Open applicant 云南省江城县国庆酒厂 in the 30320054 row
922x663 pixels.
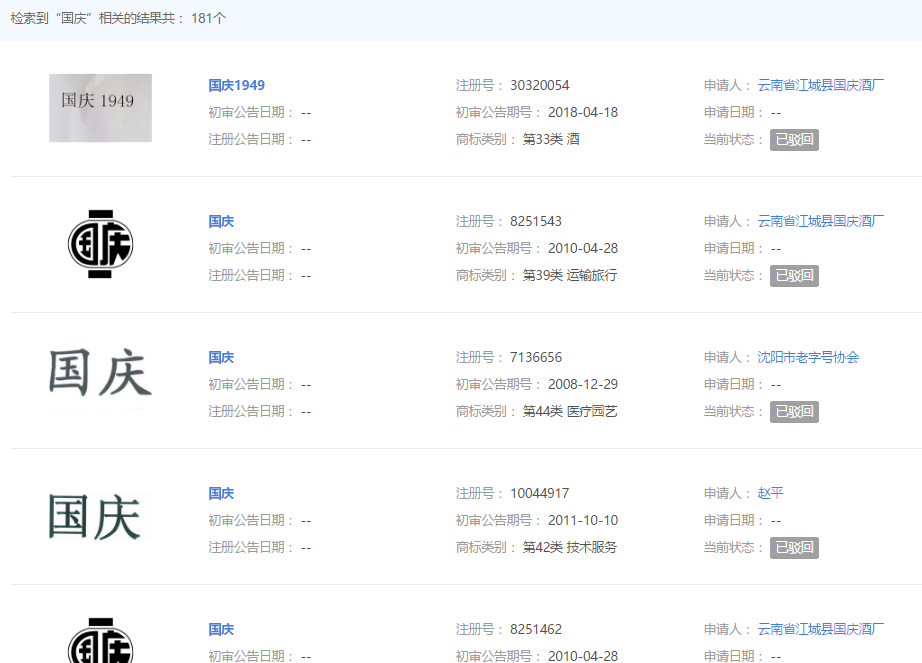(820, 85)
